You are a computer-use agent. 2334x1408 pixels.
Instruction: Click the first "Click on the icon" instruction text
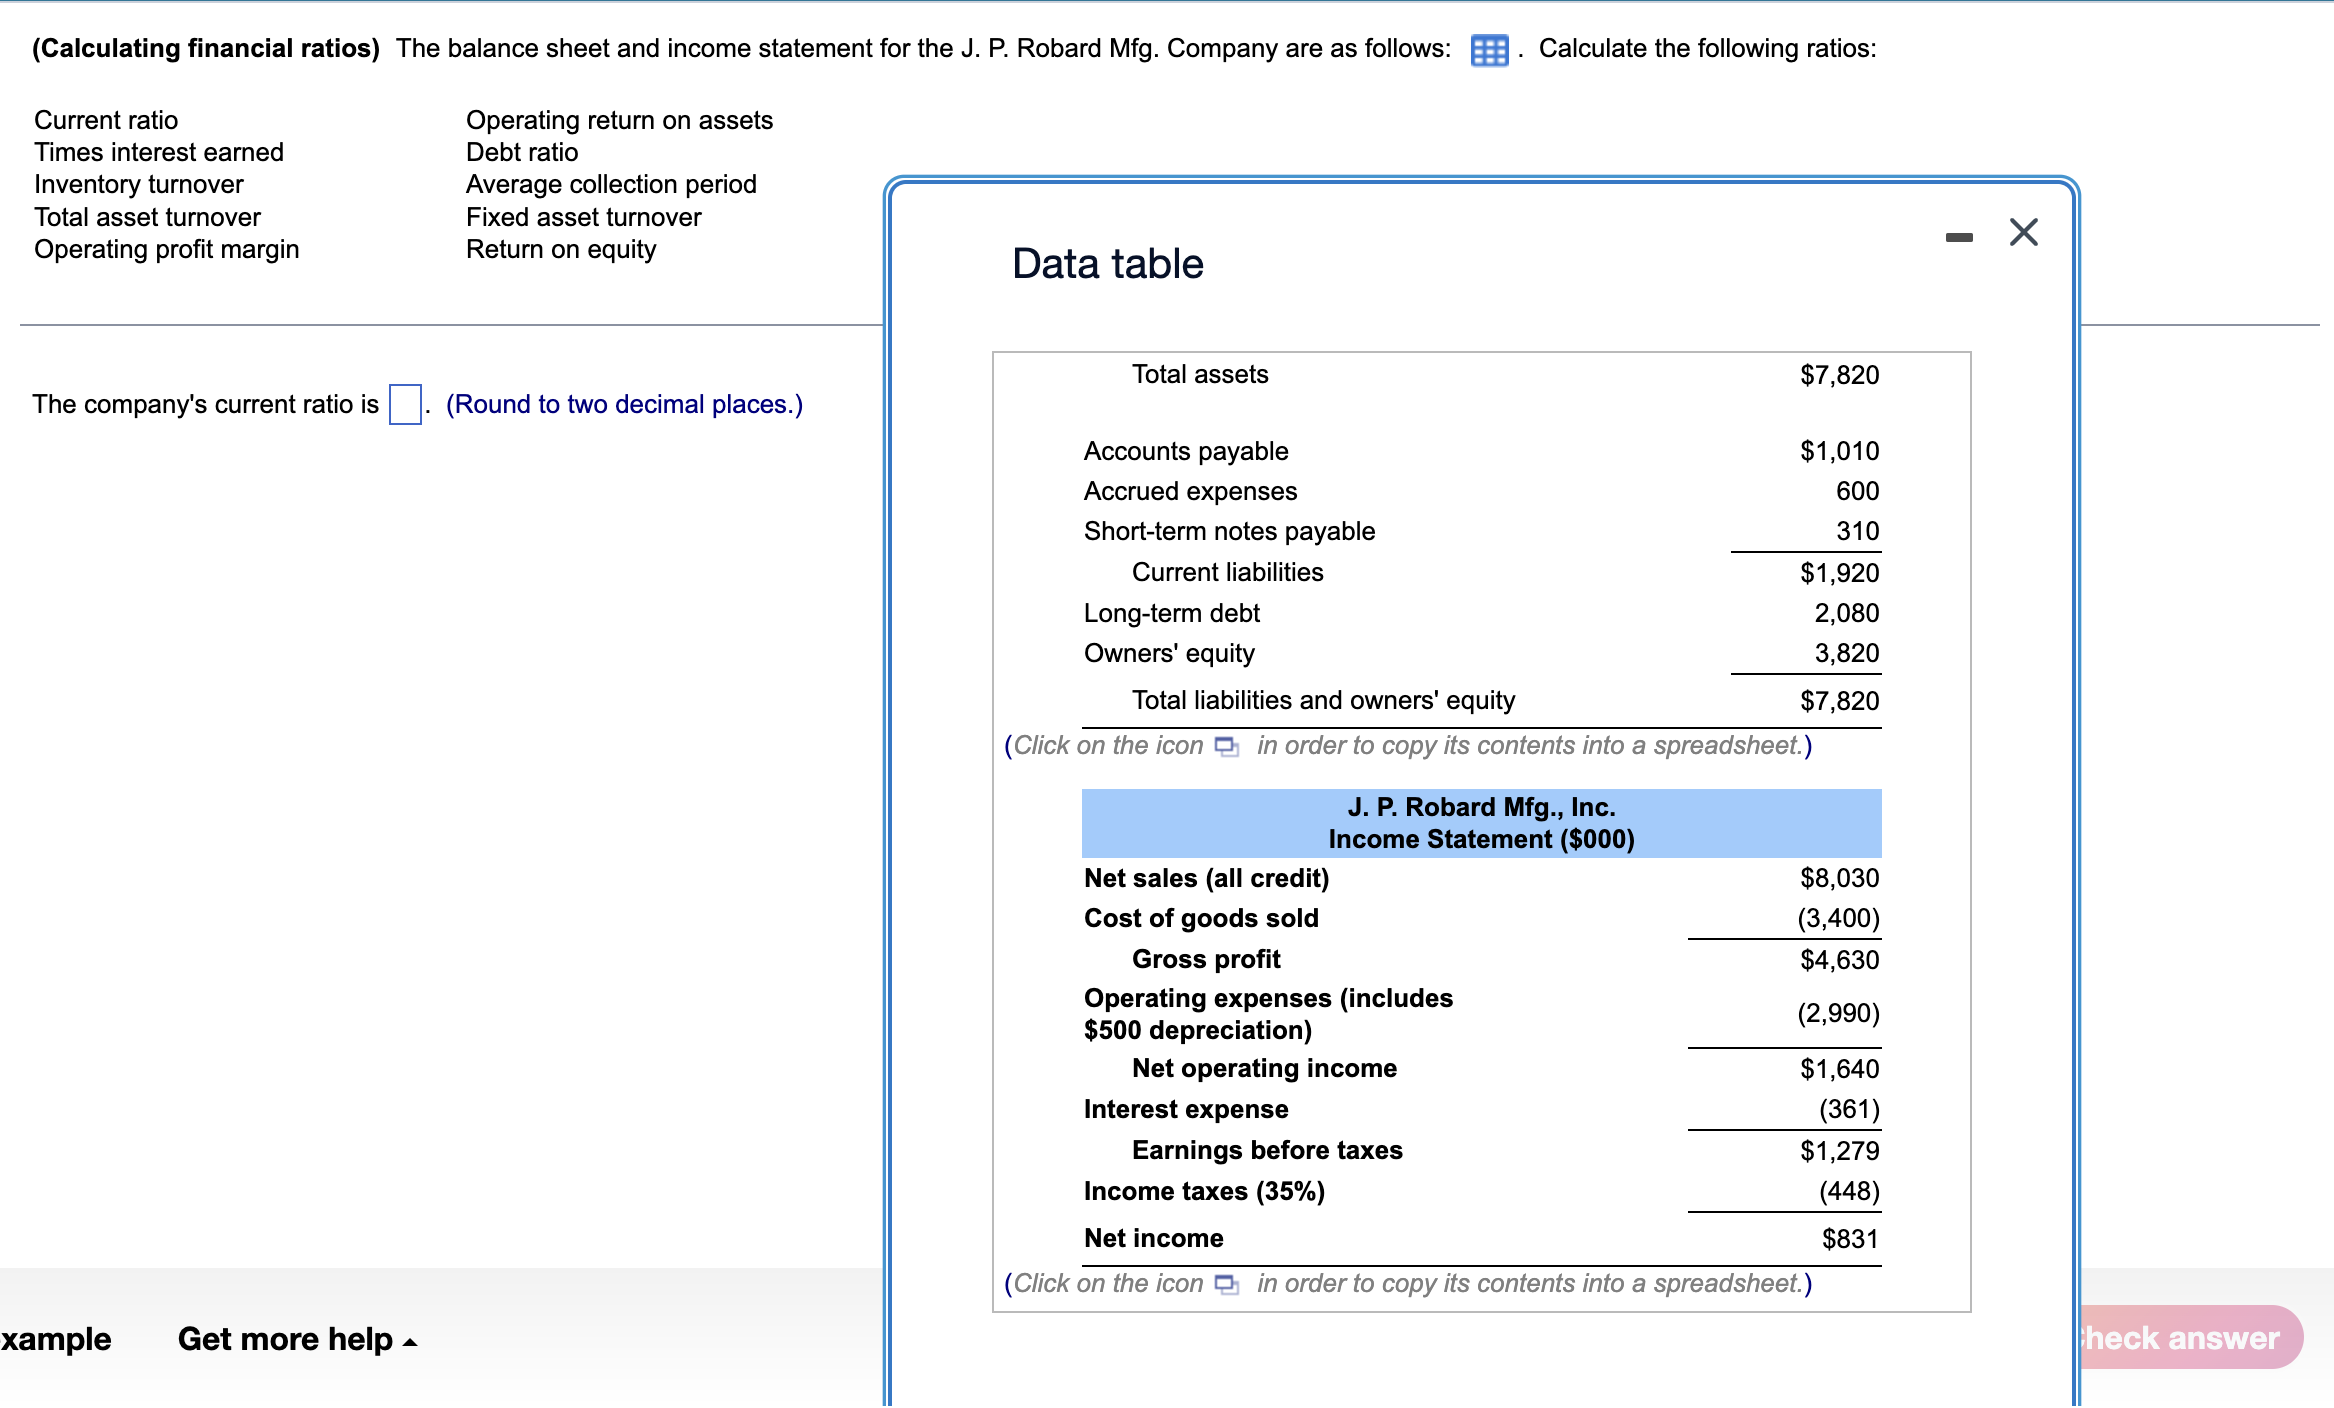coord(1105,745)
